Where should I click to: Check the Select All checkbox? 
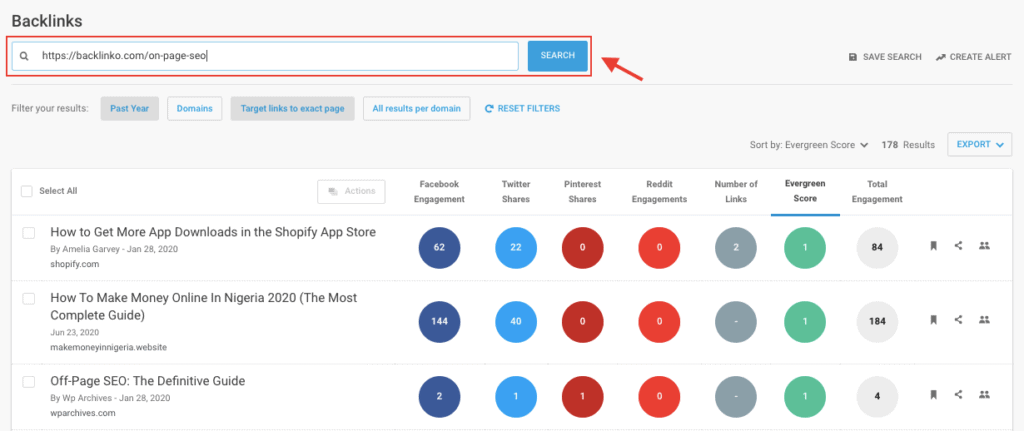27,191
